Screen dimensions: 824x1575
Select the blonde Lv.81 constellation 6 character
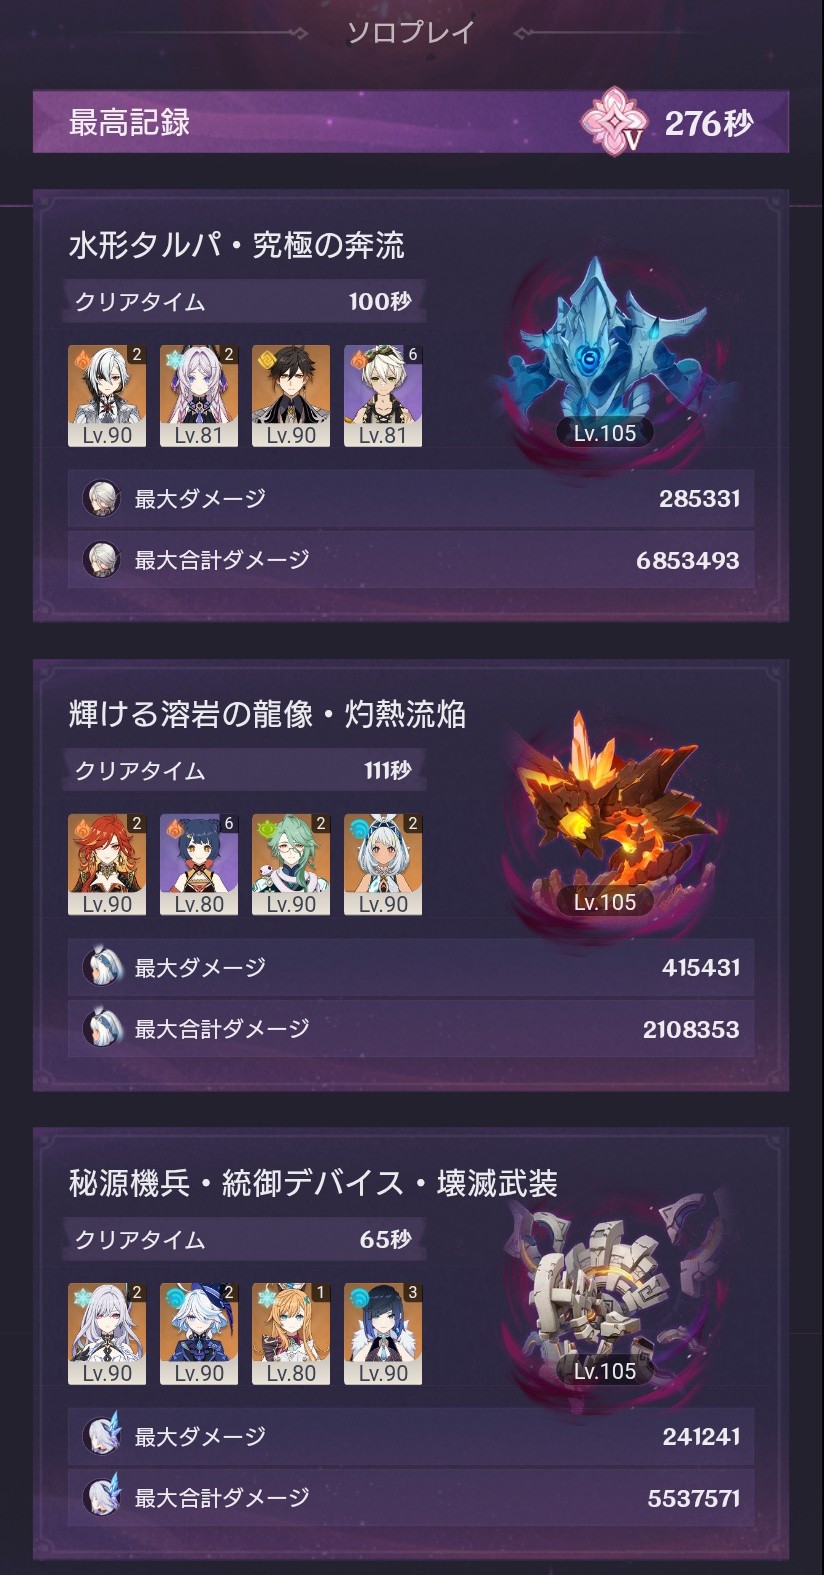pos(383,396)
